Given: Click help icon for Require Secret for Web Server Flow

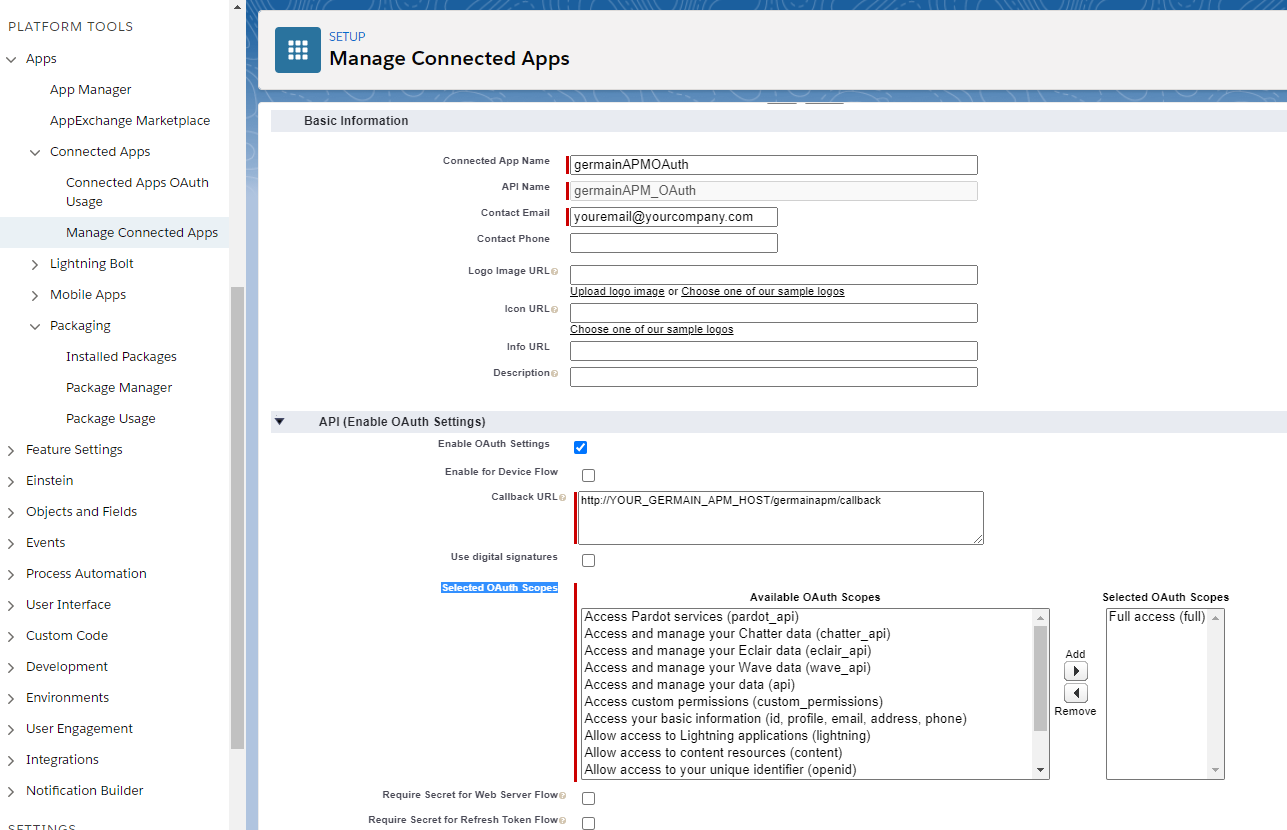Looking at the screenshot, I should click(x=562, y=796).
